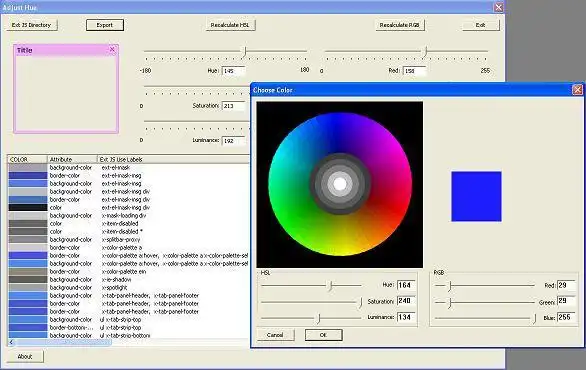Click Cancel in Choose Color dialog
The height and width of the screenshot is (370, 586).
tap(275, 335)
